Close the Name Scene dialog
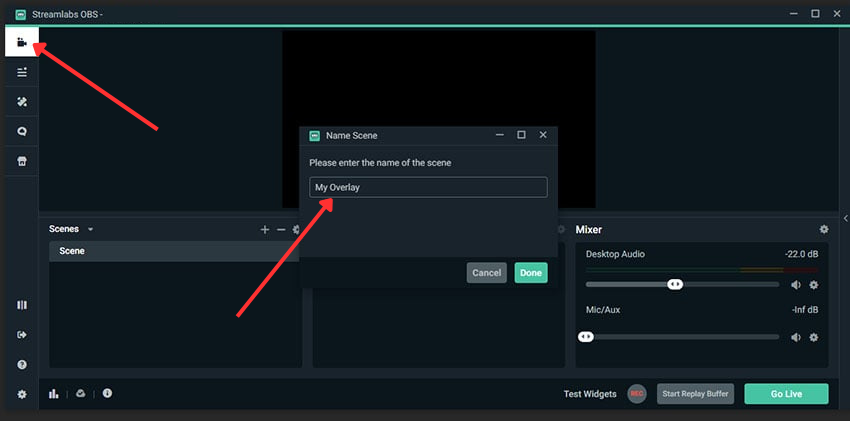The image size is (850, 421). tap(543, 135)
